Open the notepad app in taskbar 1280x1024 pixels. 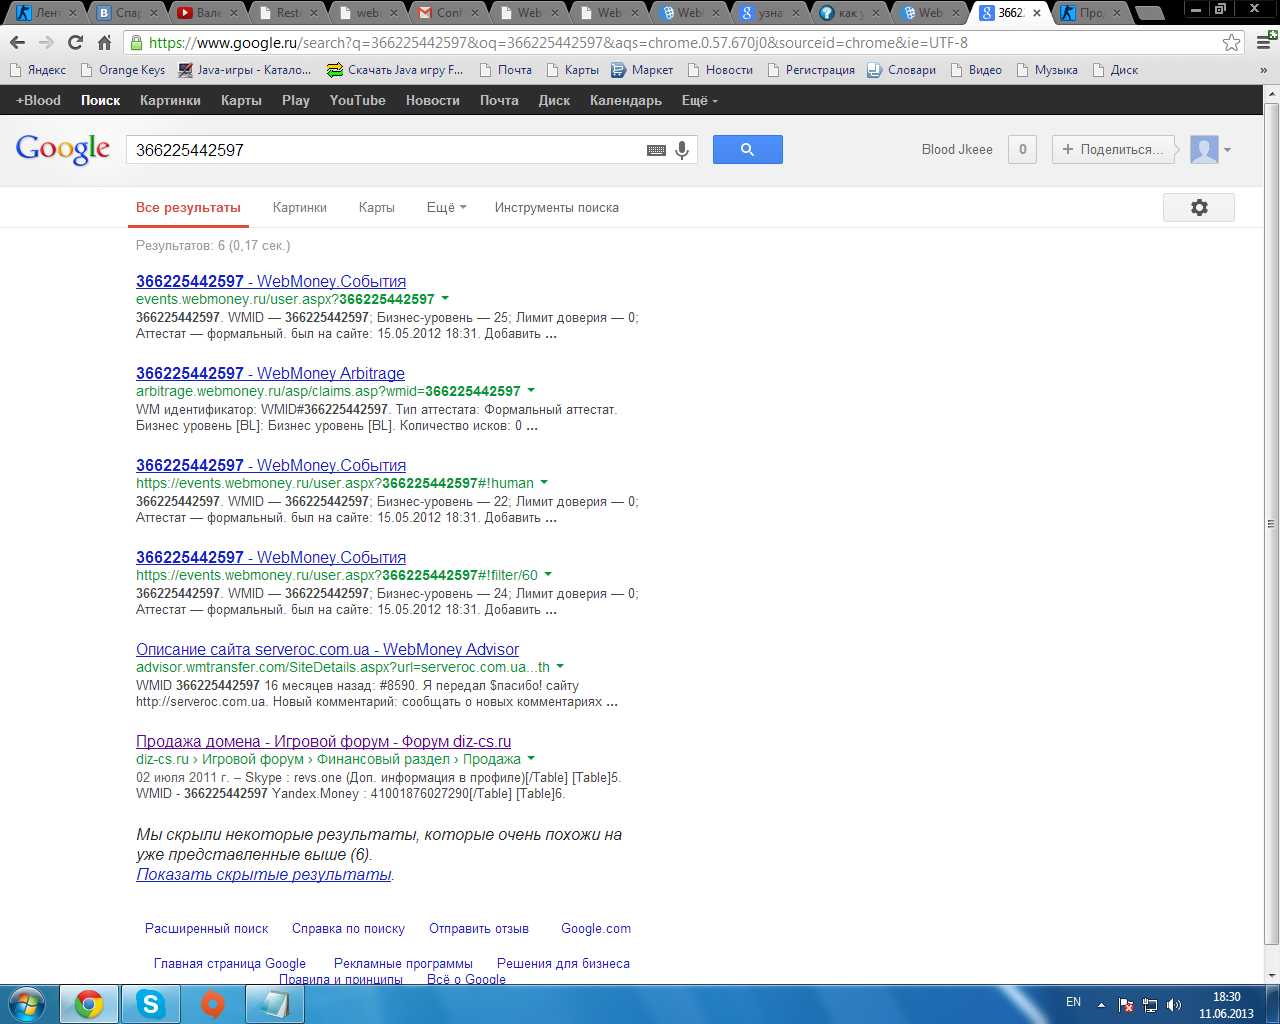[273, 1004]
